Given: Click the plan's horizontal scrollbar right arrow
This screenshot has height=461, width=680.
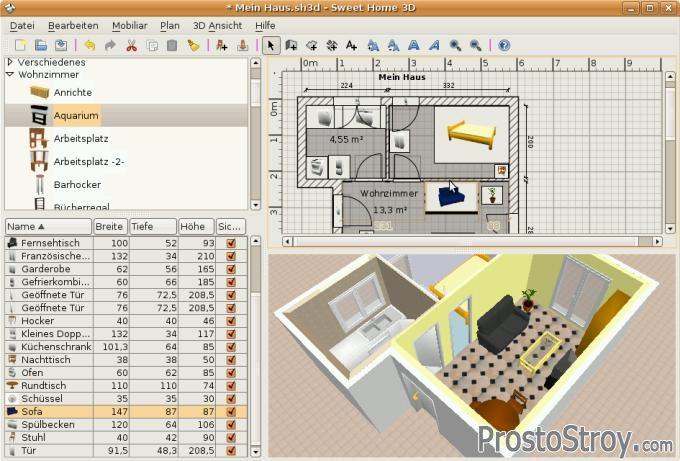Looking at the screenshot, I should coord(658,241).
